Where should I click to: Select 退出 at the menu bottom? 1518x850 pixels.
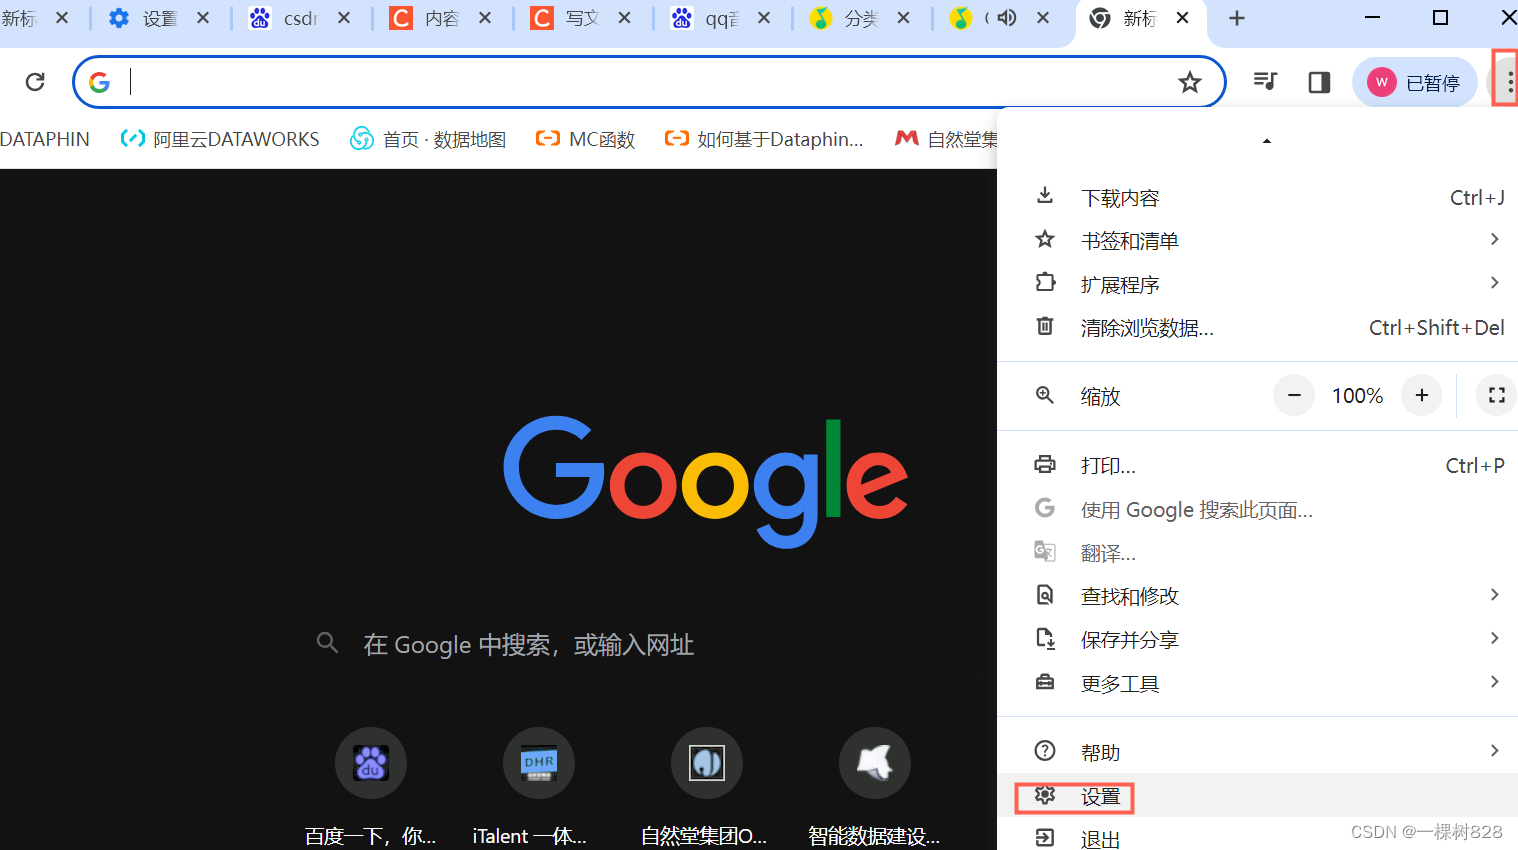pos(1100,838)
